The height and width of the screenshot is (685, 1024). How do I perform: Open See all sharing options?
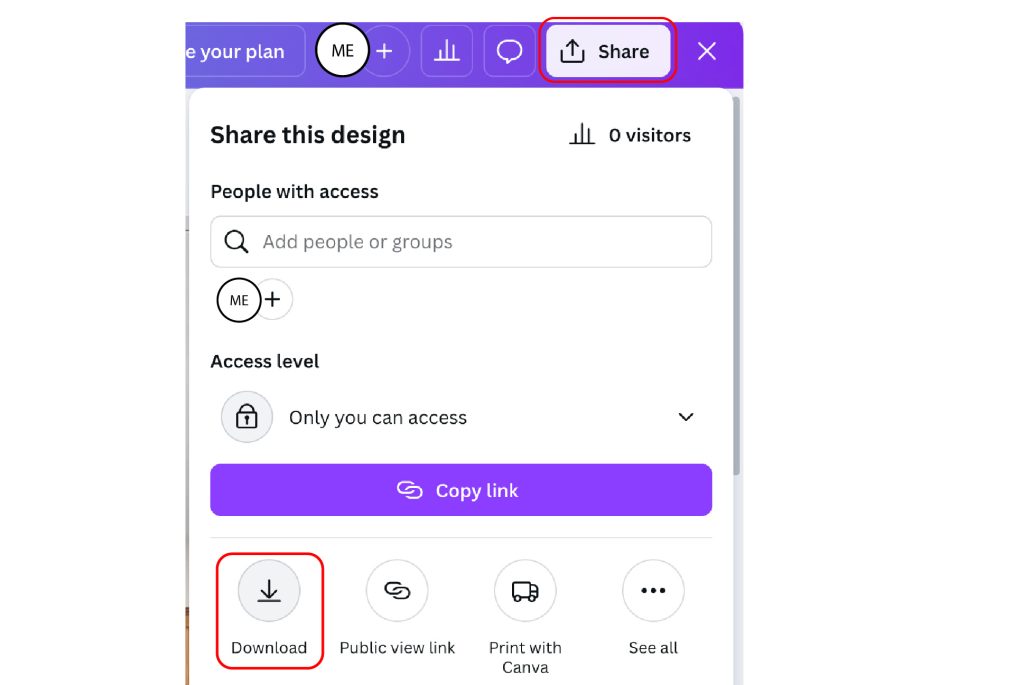click(653, 609)
